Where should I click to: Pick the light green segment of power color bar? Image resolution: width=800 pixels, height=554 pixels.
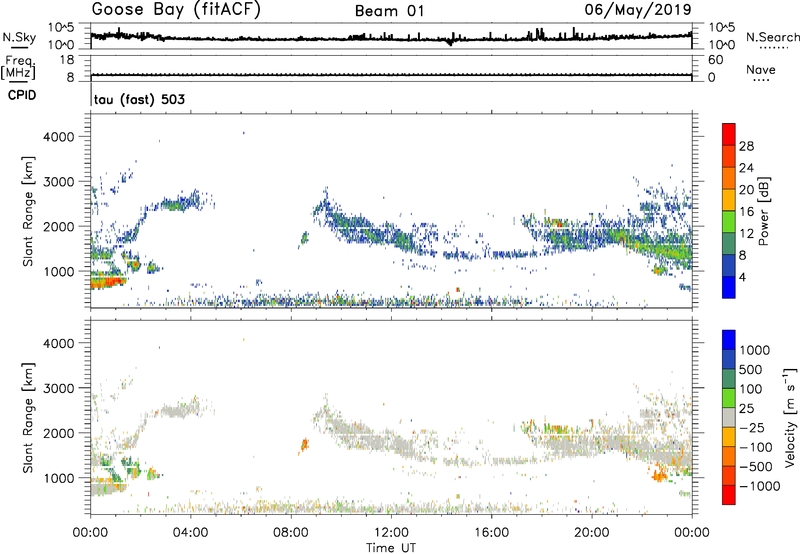(x=729, y=222)
